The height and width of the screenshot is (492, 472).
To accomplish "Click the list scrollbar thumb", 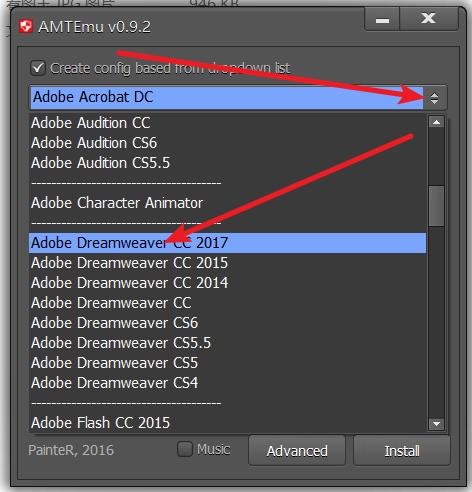I will (x=436, y=206).
